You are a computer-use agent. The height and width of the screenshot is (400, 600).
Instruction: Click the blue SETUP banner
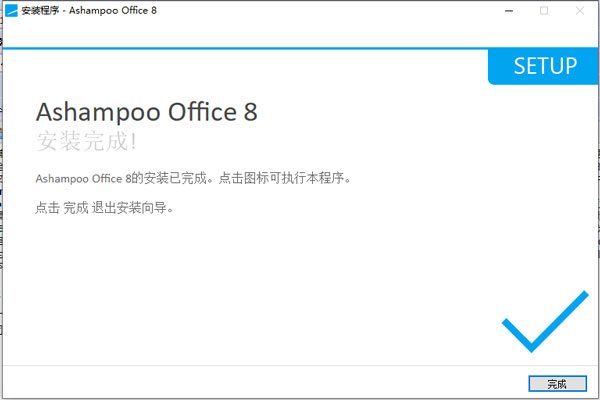coord(544,67)
